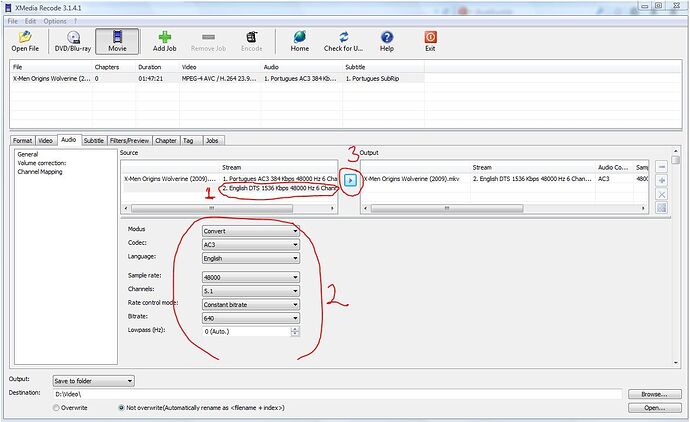This screenshot has width=690, height=422.
Task: Select Channel Mapping in the settings list
Action: coord(40,172)
